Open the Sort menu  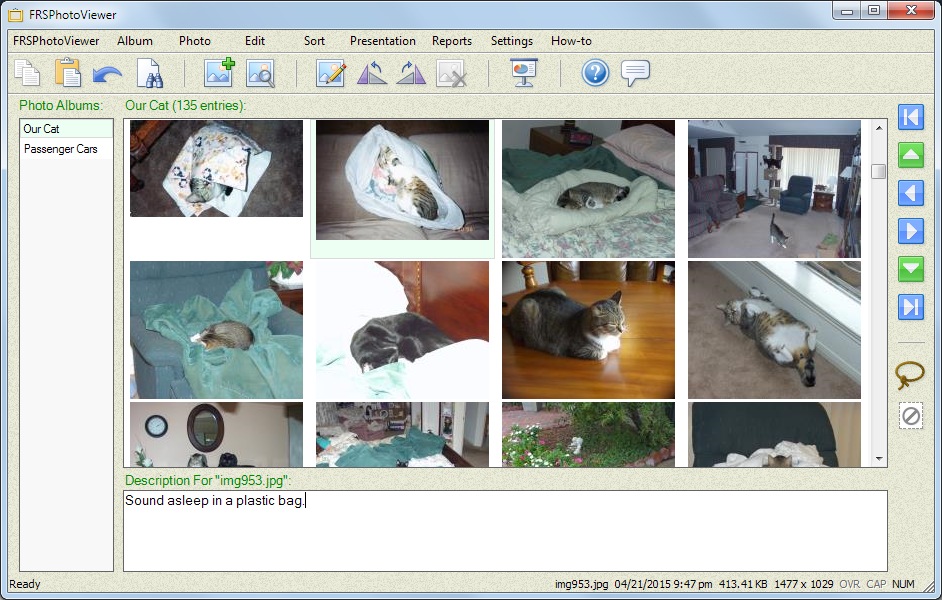click(314, 41)
